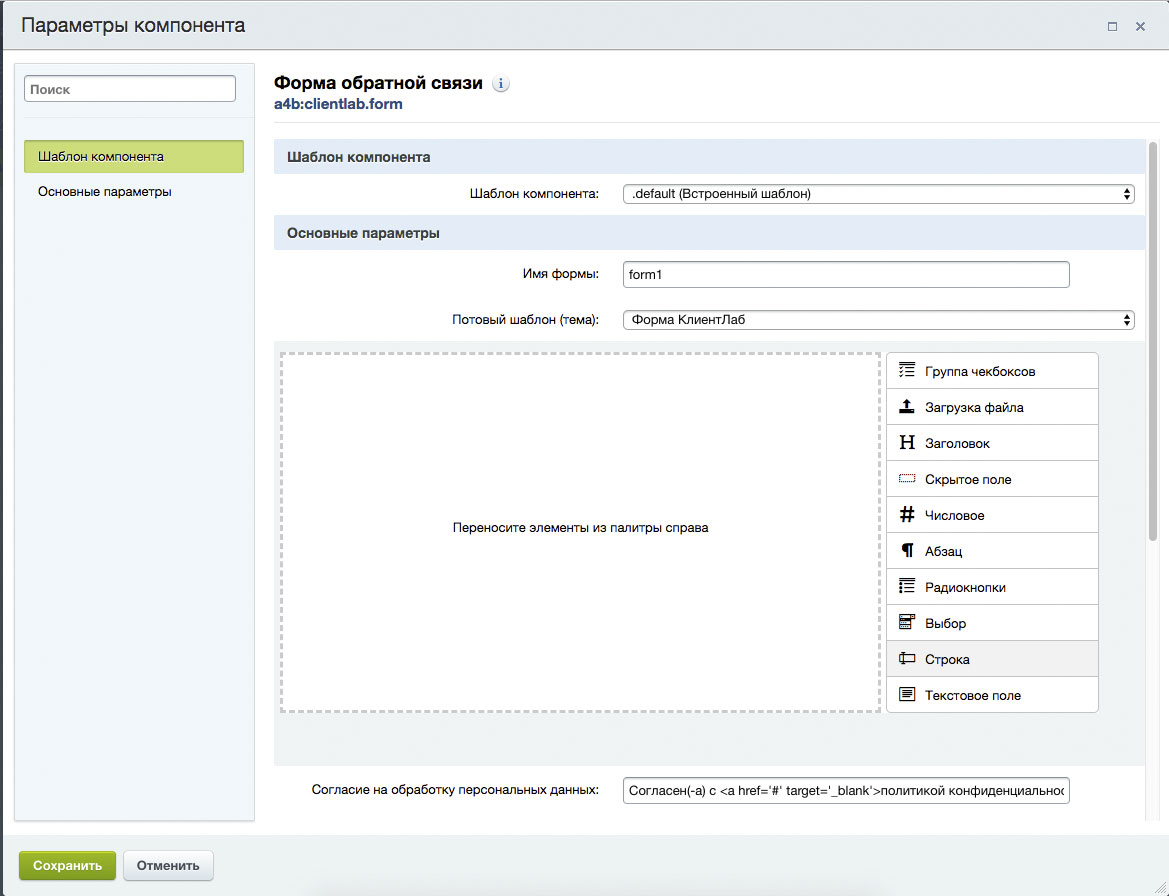Collapse the Шаблон компонента section header
Viewport: 1169px width, 896px height.
(709, 157)
